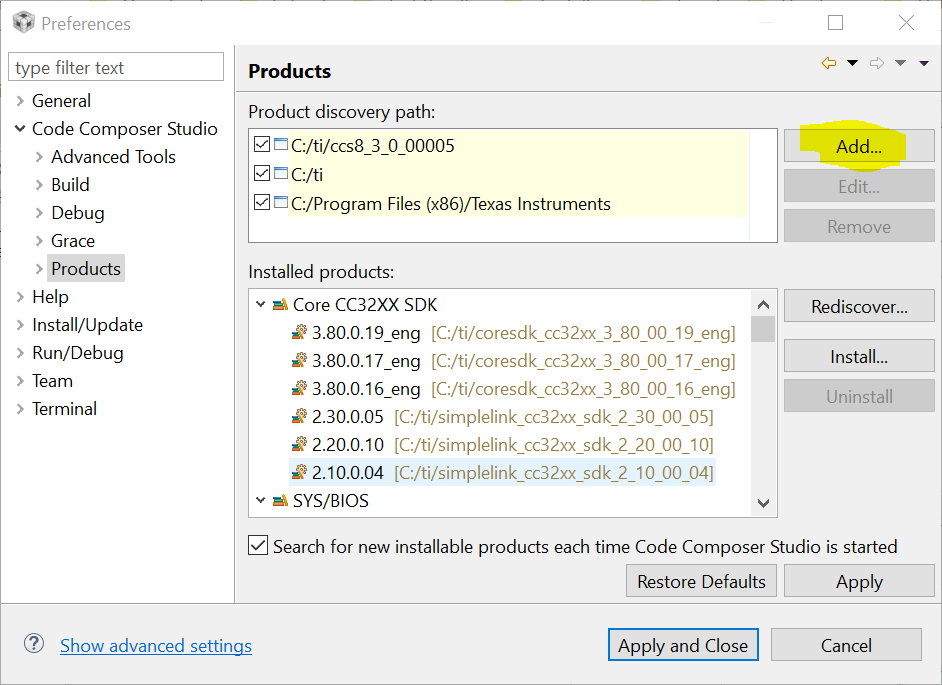Expand the Run/Debug preferences category
The height and width of the screenshot is (685, 942).
(x=20, y=353)
